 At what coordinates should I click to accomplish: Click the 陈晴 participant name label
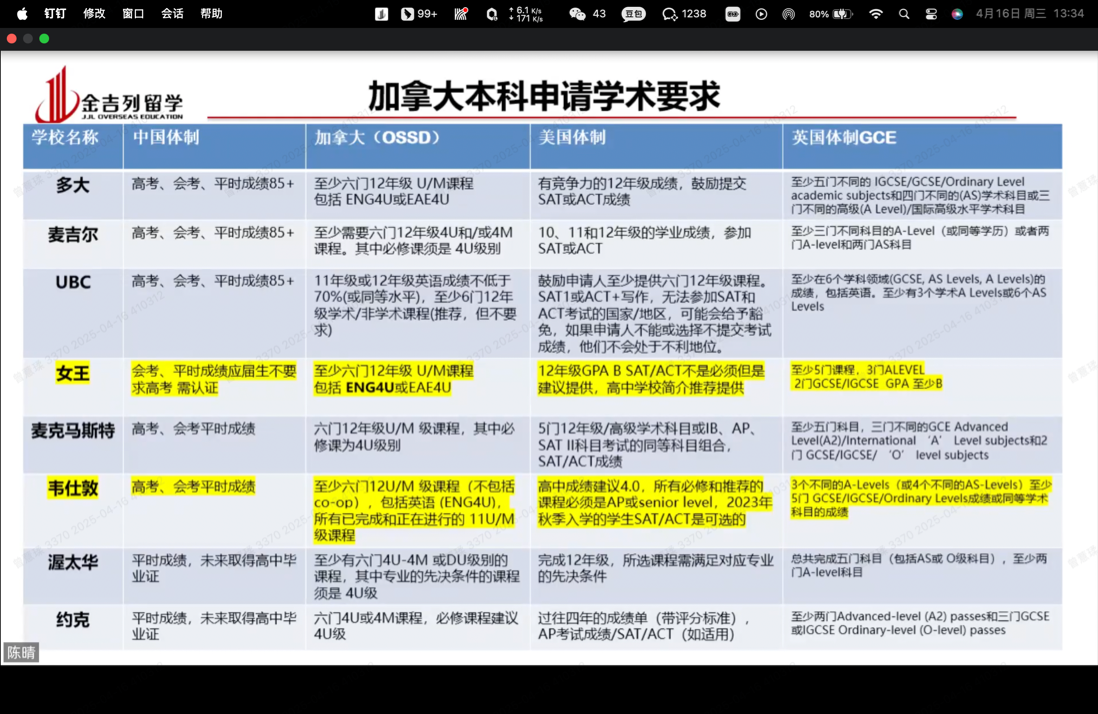(21, 652)
